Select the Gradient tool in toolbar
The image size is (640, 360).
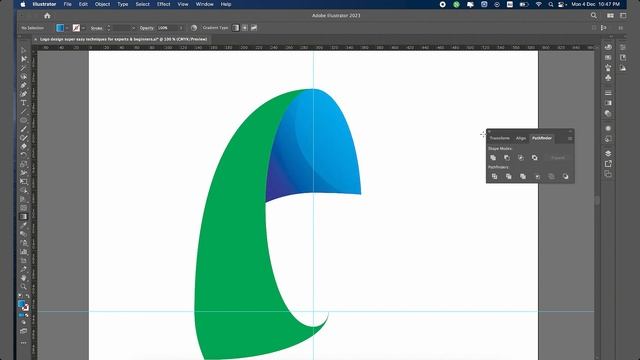pyautogui.click(x=23, y=216)
